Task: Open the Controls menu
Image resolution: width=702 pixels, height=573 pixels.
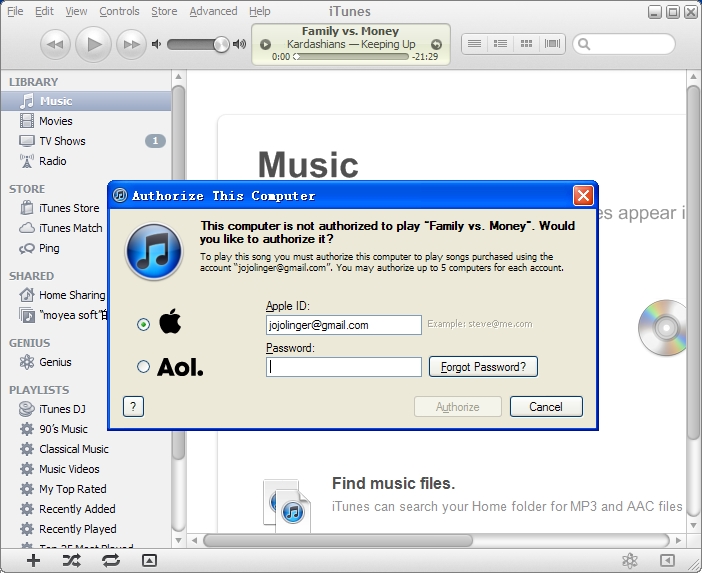Action: coord(119,11)
